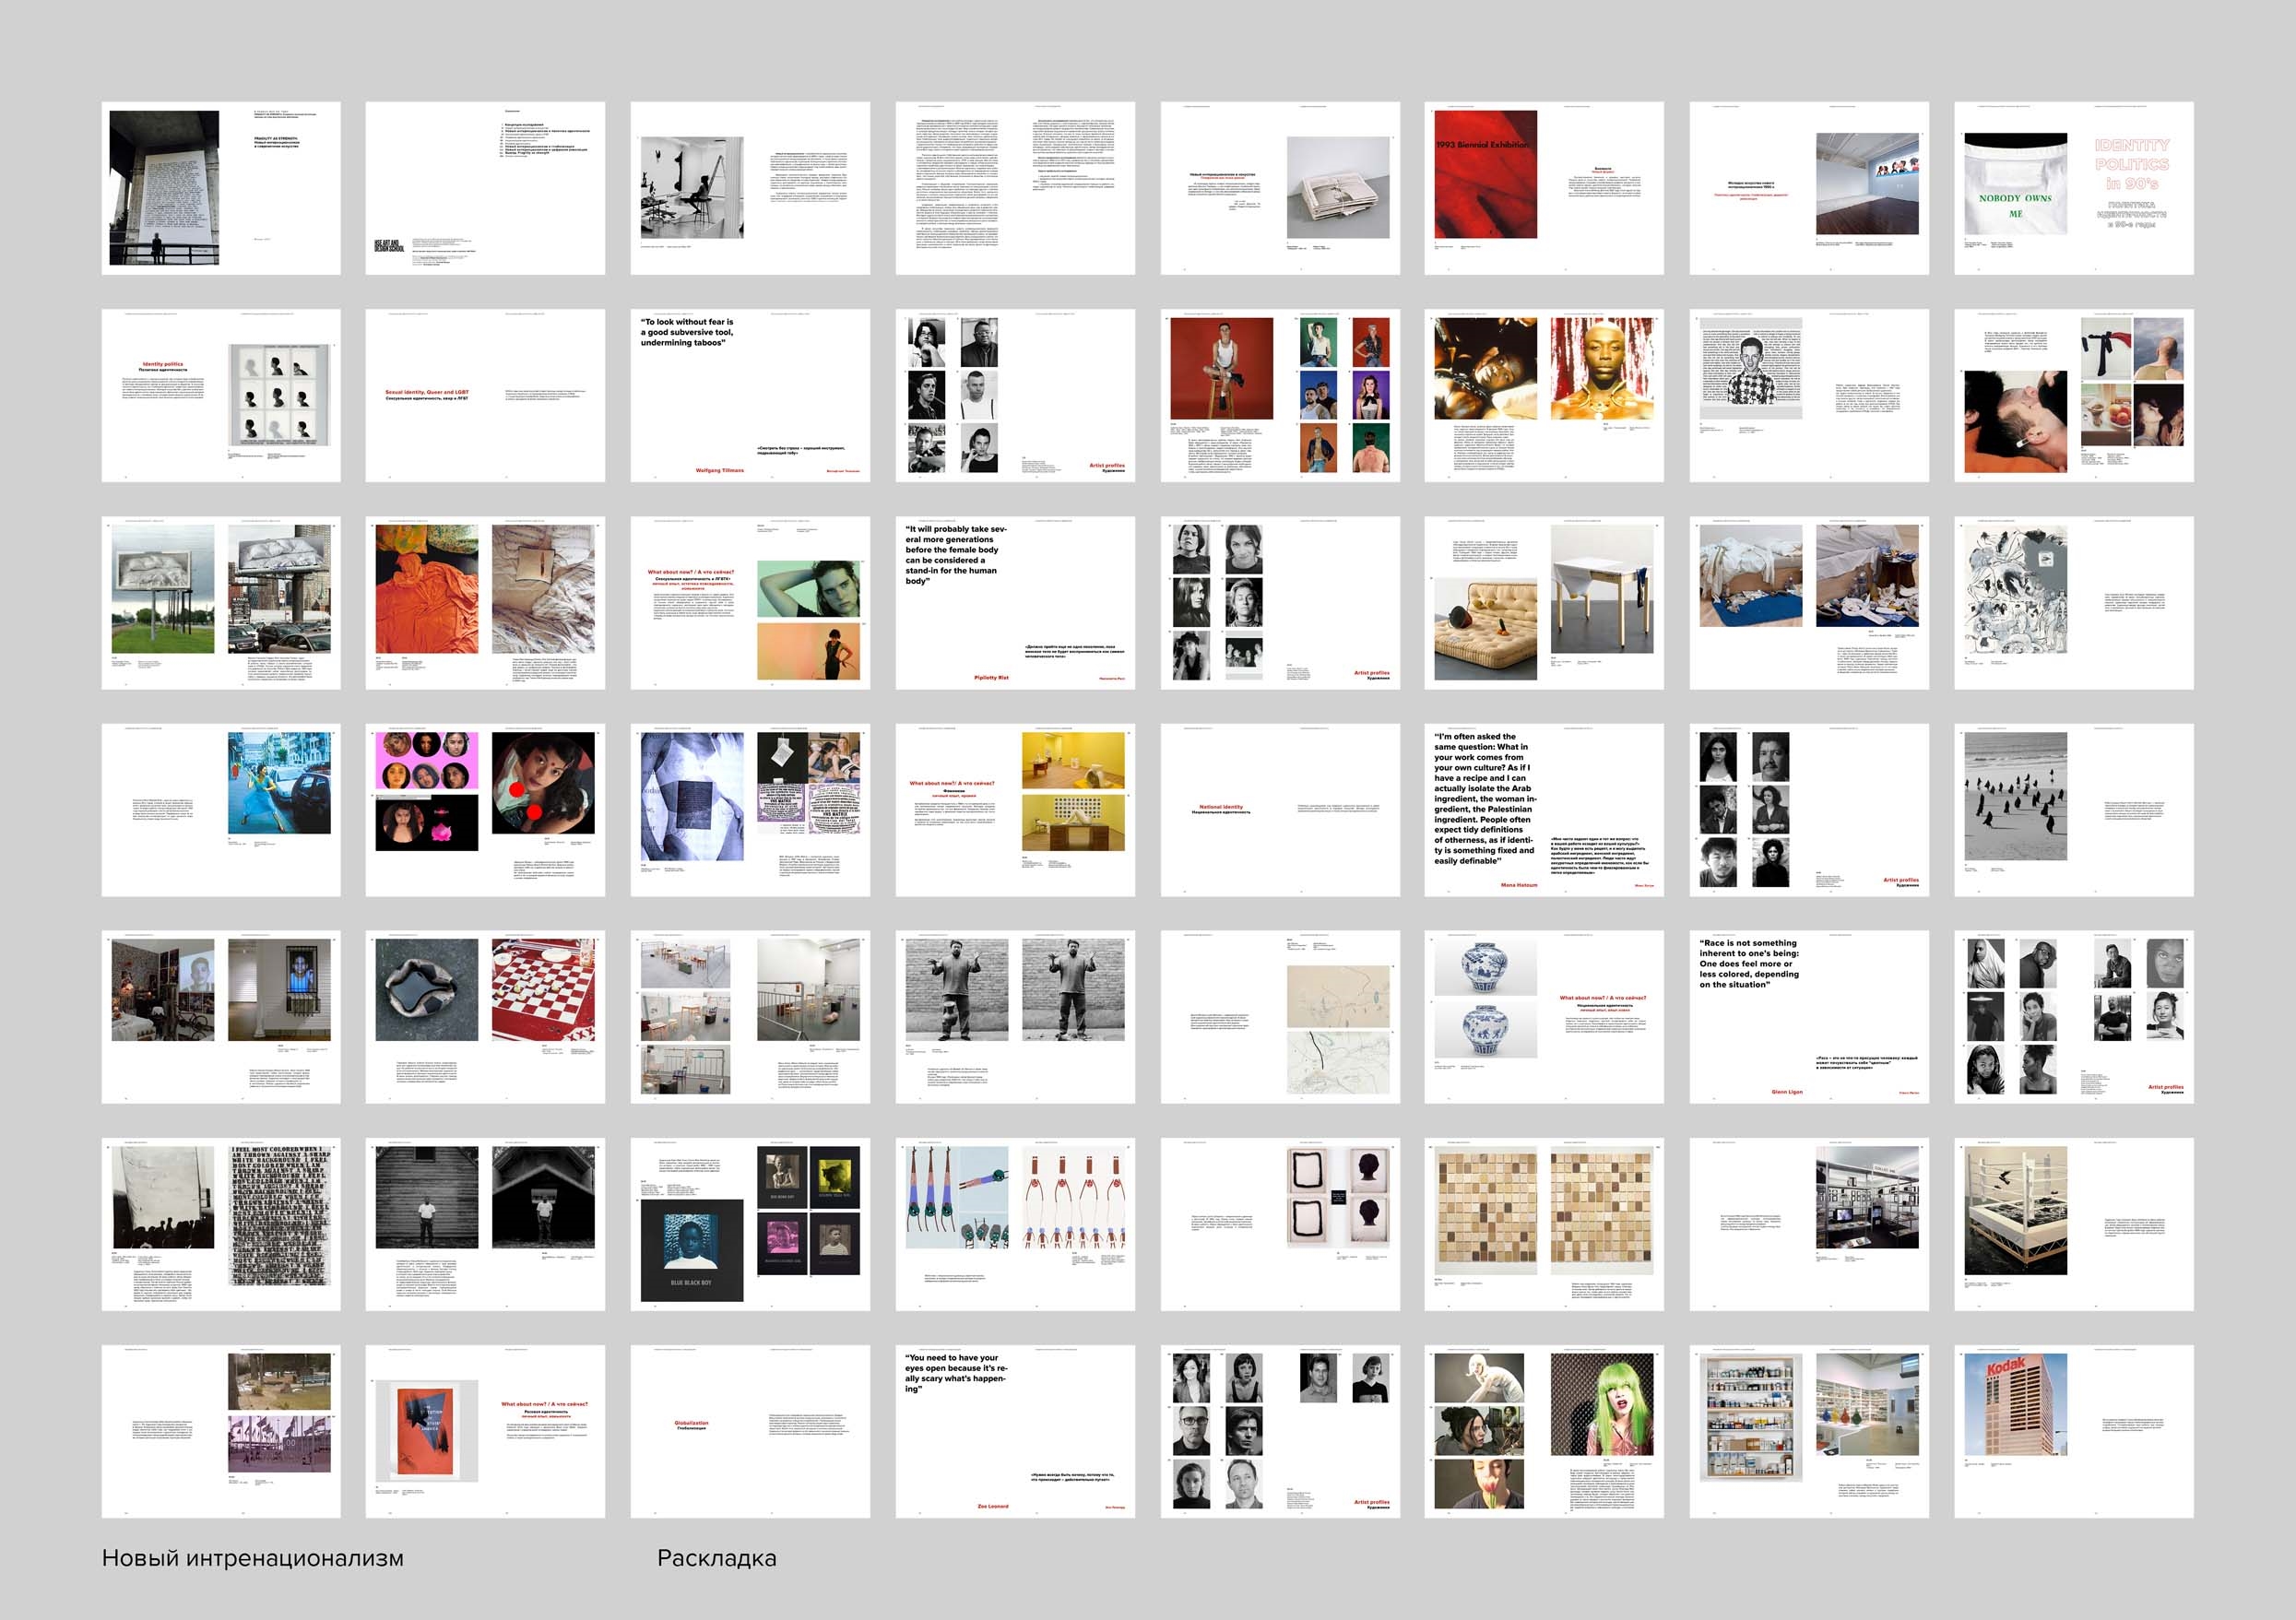Select the wooden tile mosaic spread
Screen dimensions: 2296x1620
tap(1544, 1224)
